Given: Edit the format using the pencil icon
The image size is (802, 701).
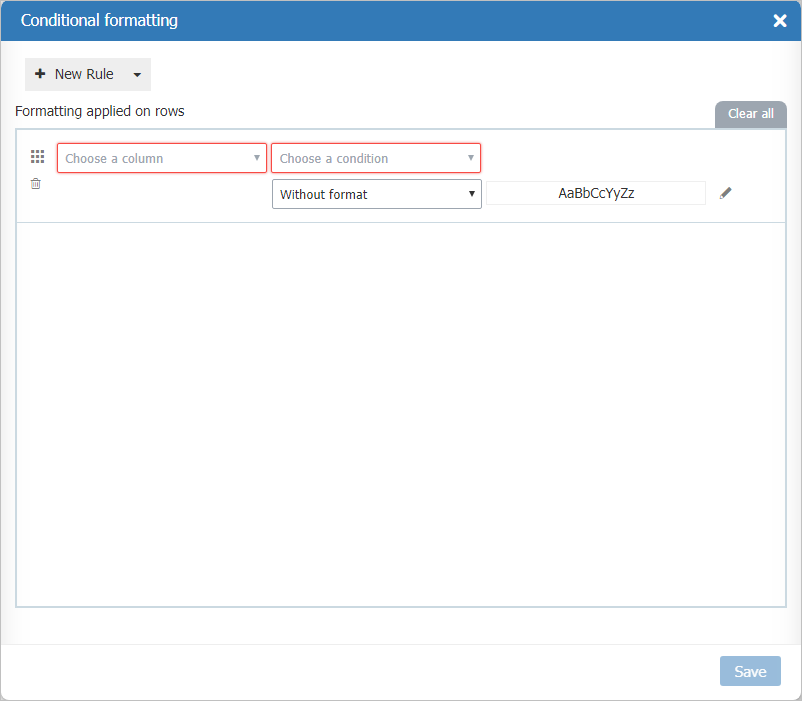Looking at the screenshot, I should 726,193.
